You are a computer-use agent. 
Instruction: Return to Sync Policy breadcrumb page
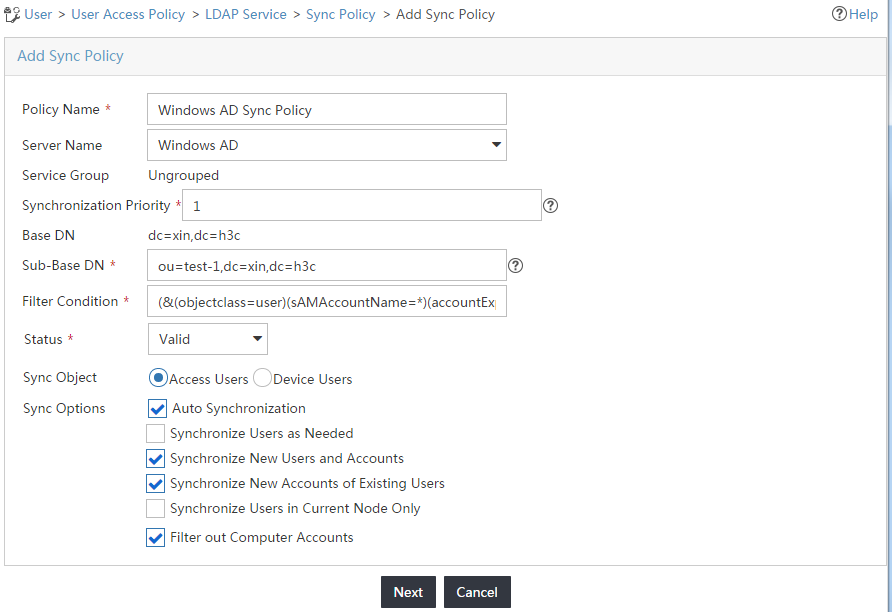coord(341,14)
